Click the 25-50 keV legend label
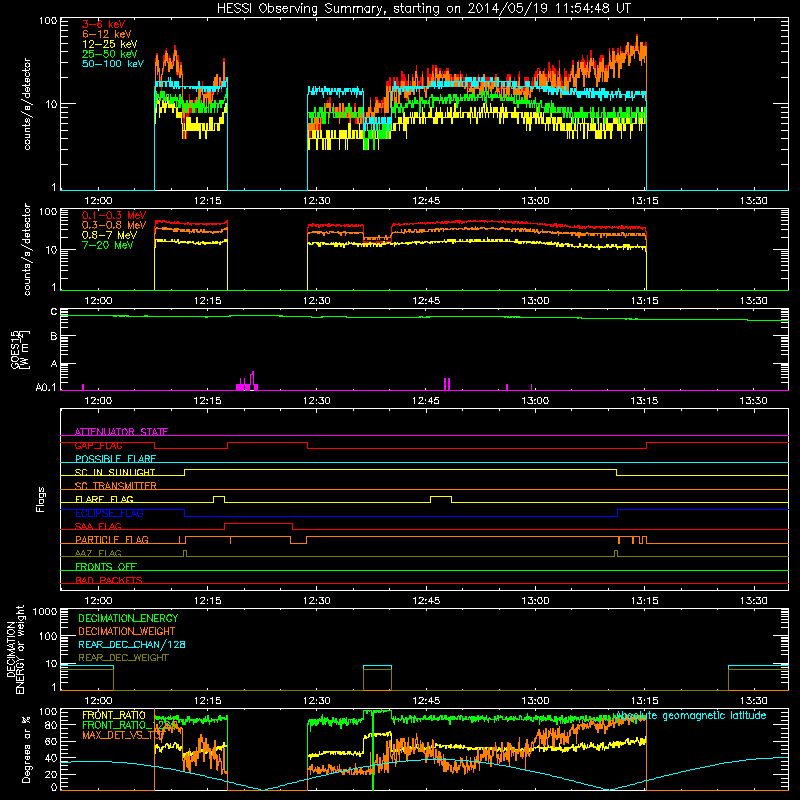This screenshot has width=800, height=800. click(110, 54)
